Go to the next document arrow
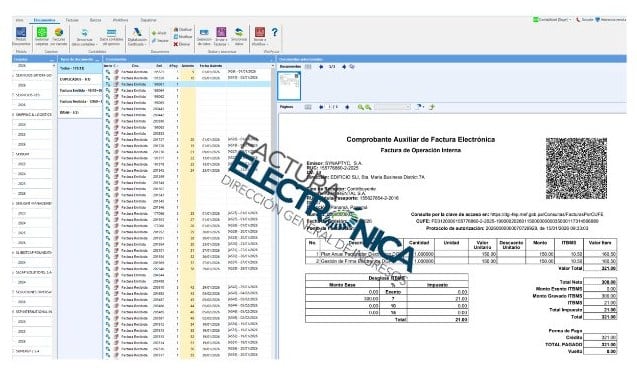The image size is (637, 371). click(x=344, y=67)
